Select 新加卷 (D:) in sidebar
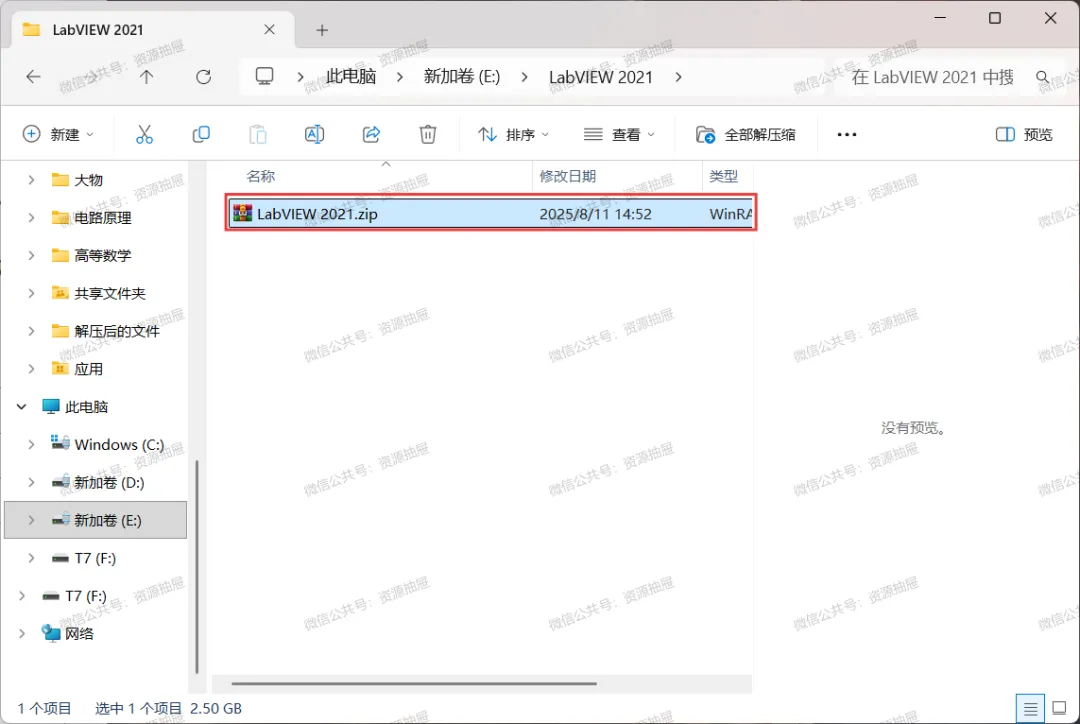This screenshot has width=1080, height=724. [x=109, y=482]
